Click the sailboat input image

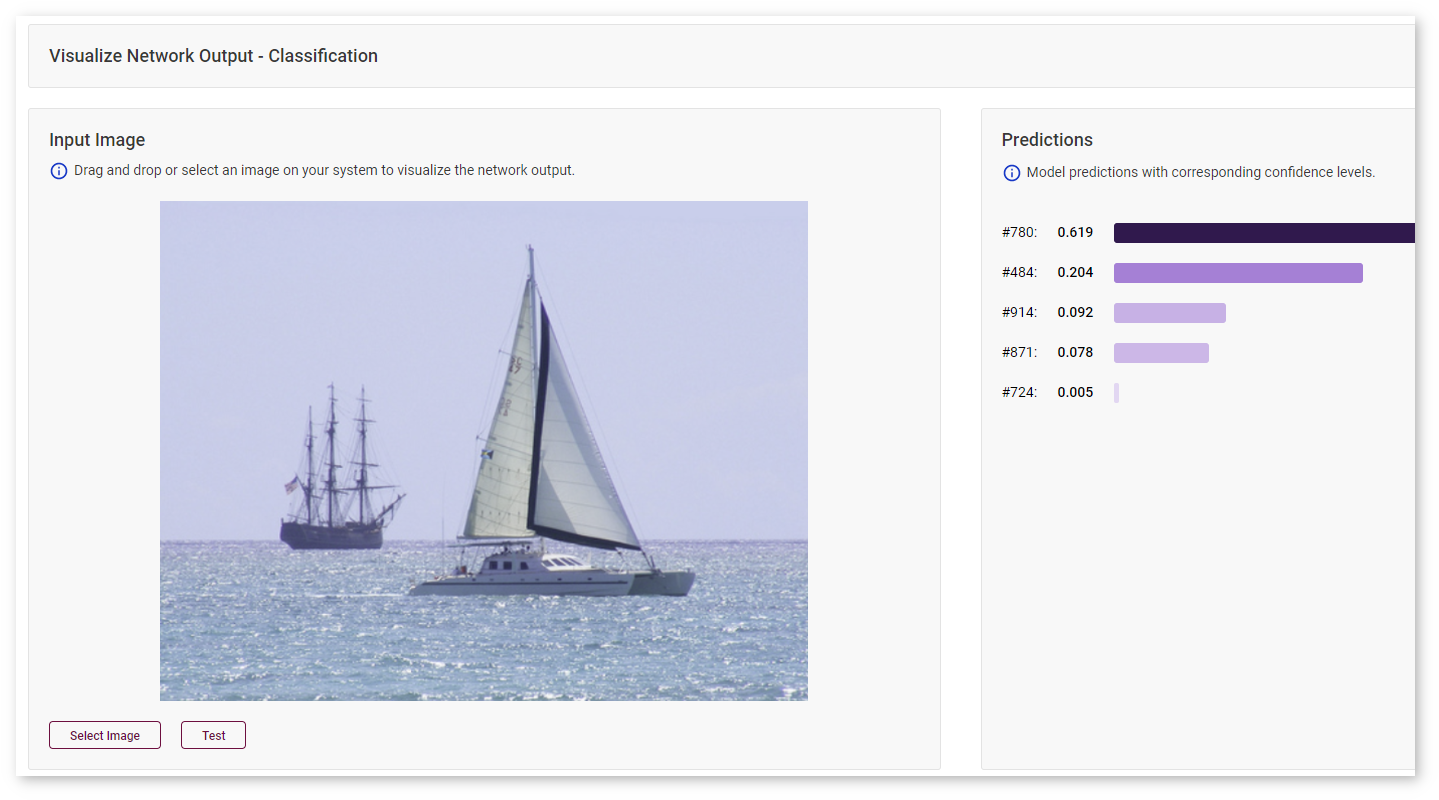484,451
